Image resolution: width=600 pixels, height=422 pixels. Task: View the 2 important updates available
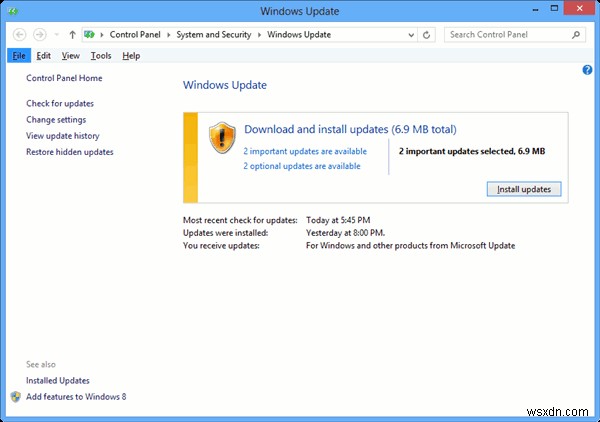pyautogui.click(x=305, y=151)
